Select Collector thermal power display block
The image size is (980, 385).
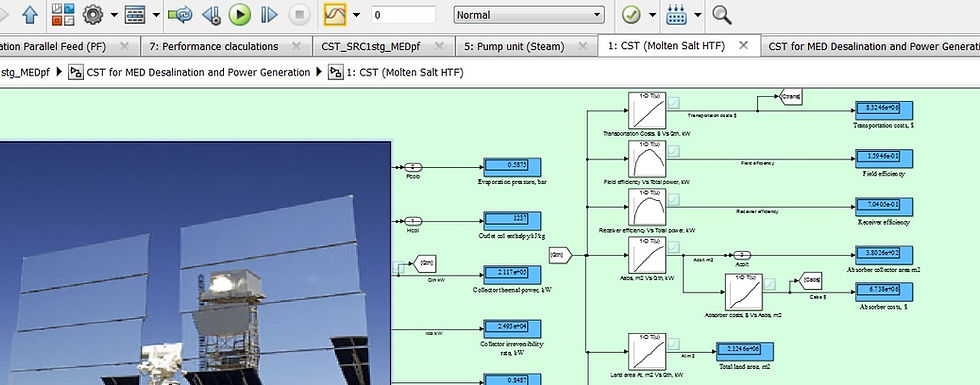[512, 275]
